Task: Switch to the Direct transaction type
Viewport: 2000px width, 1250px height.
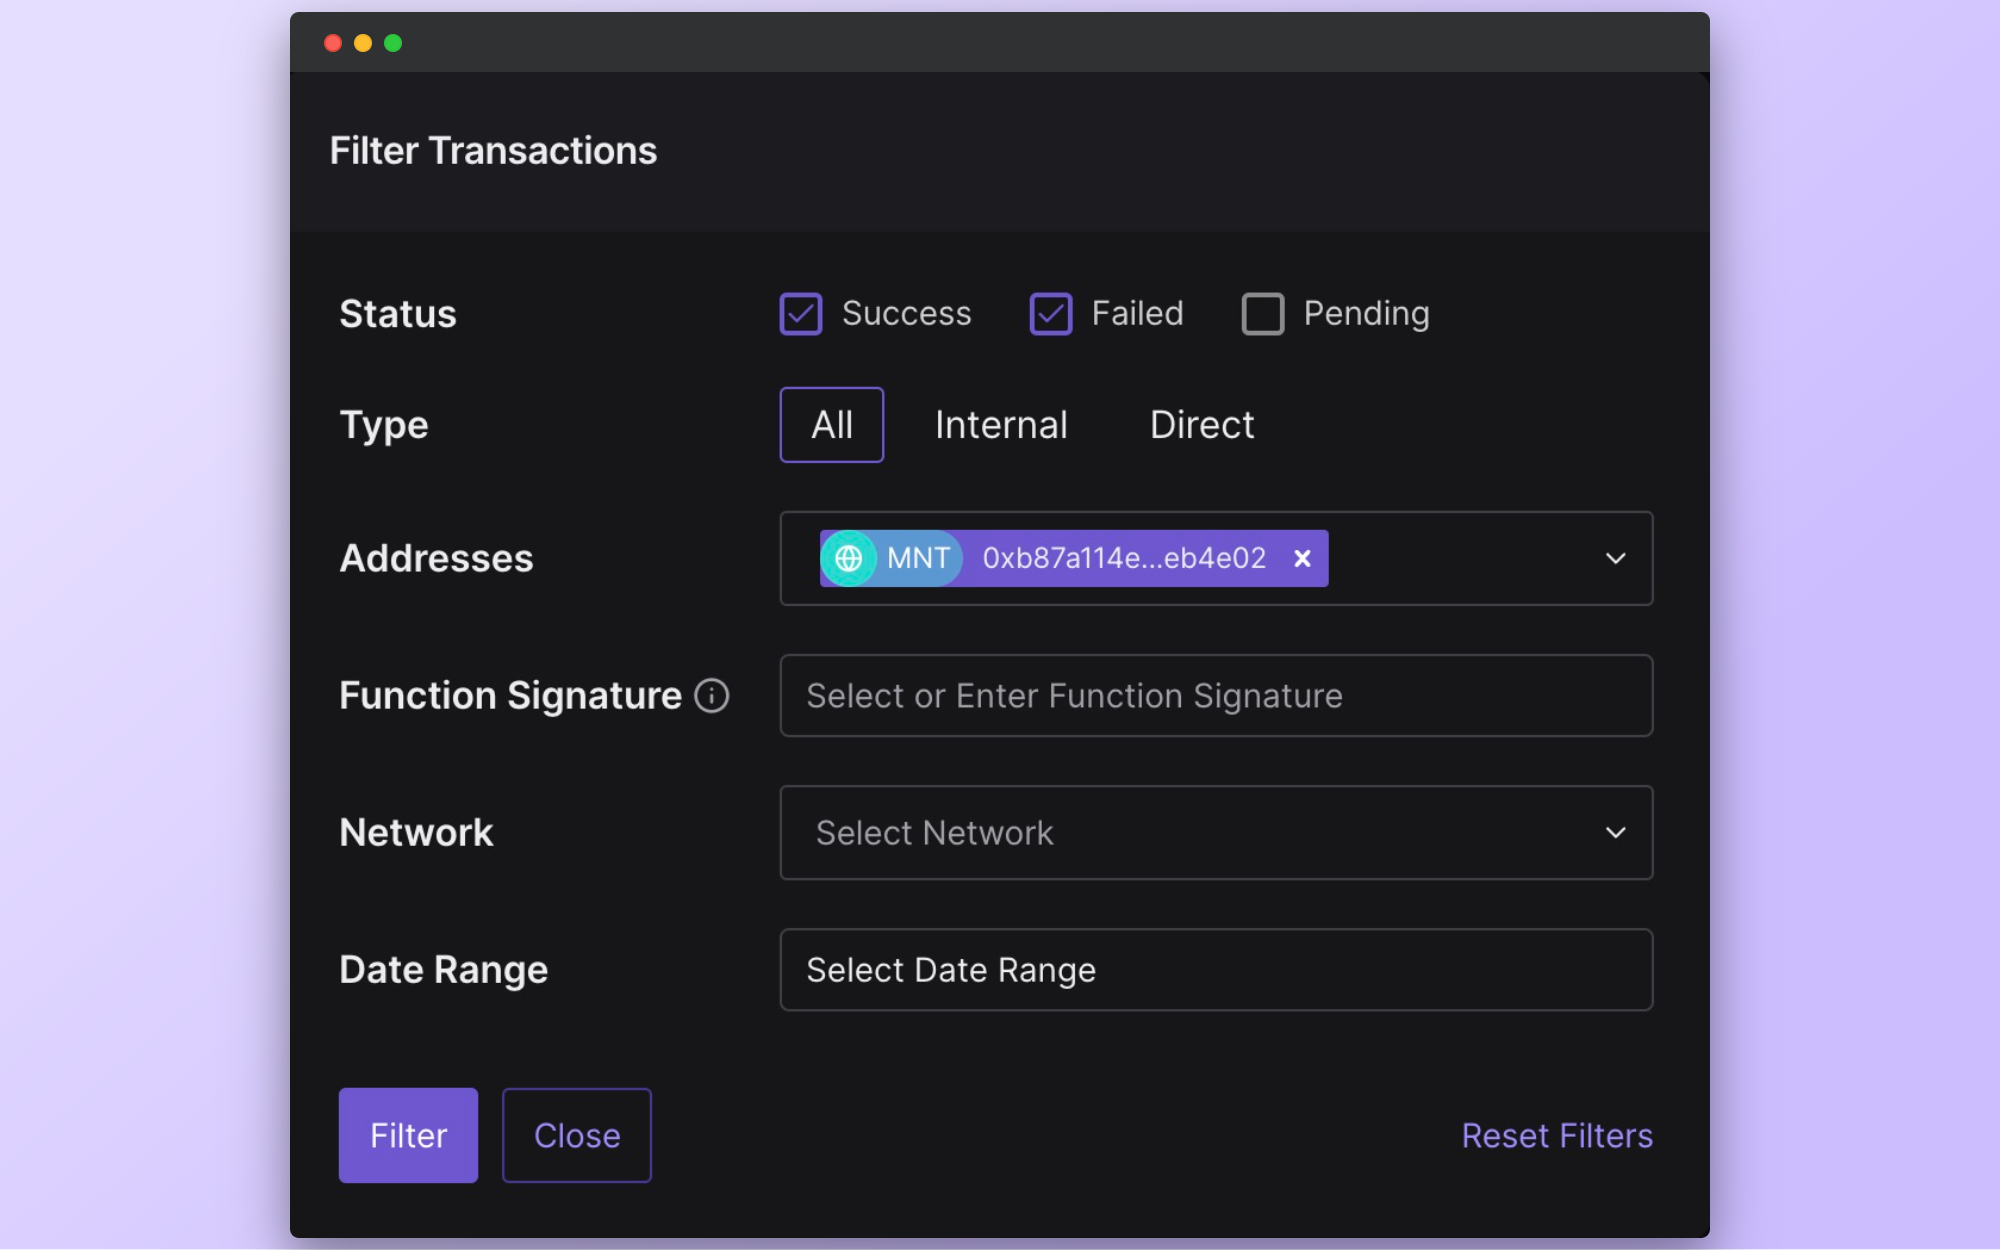Action: [x=1201, y=424]
